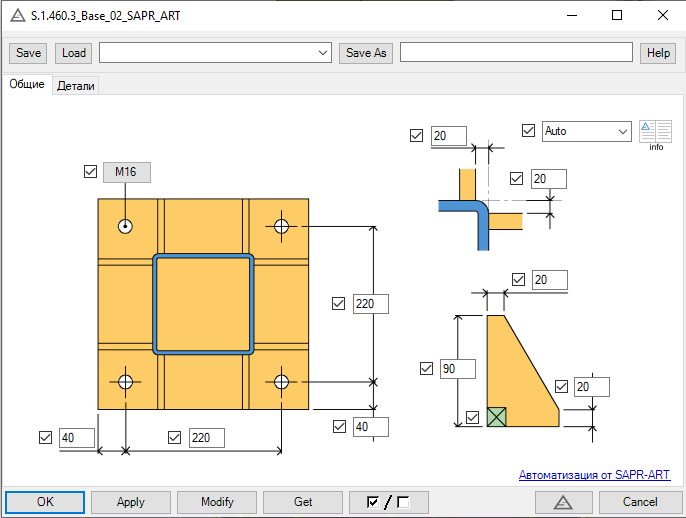Expand the saved settings dropdown next to Load
Image resolution: width=686 pixels, height=518 pixels.
coord(215,53)
